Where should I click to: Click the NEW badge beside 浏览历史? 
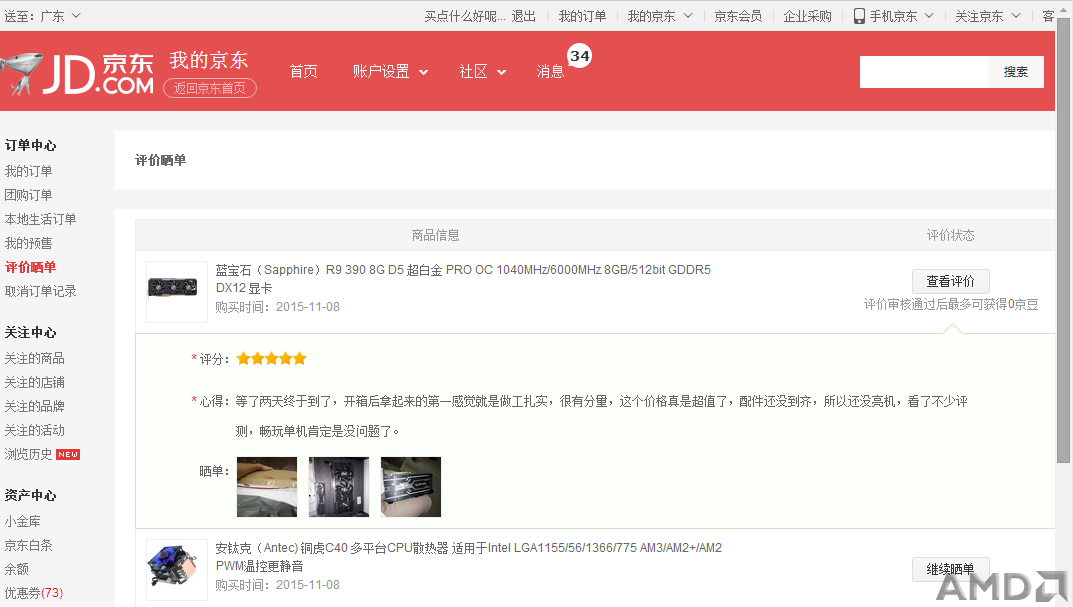pyautogui.click(x=68, y=454)
